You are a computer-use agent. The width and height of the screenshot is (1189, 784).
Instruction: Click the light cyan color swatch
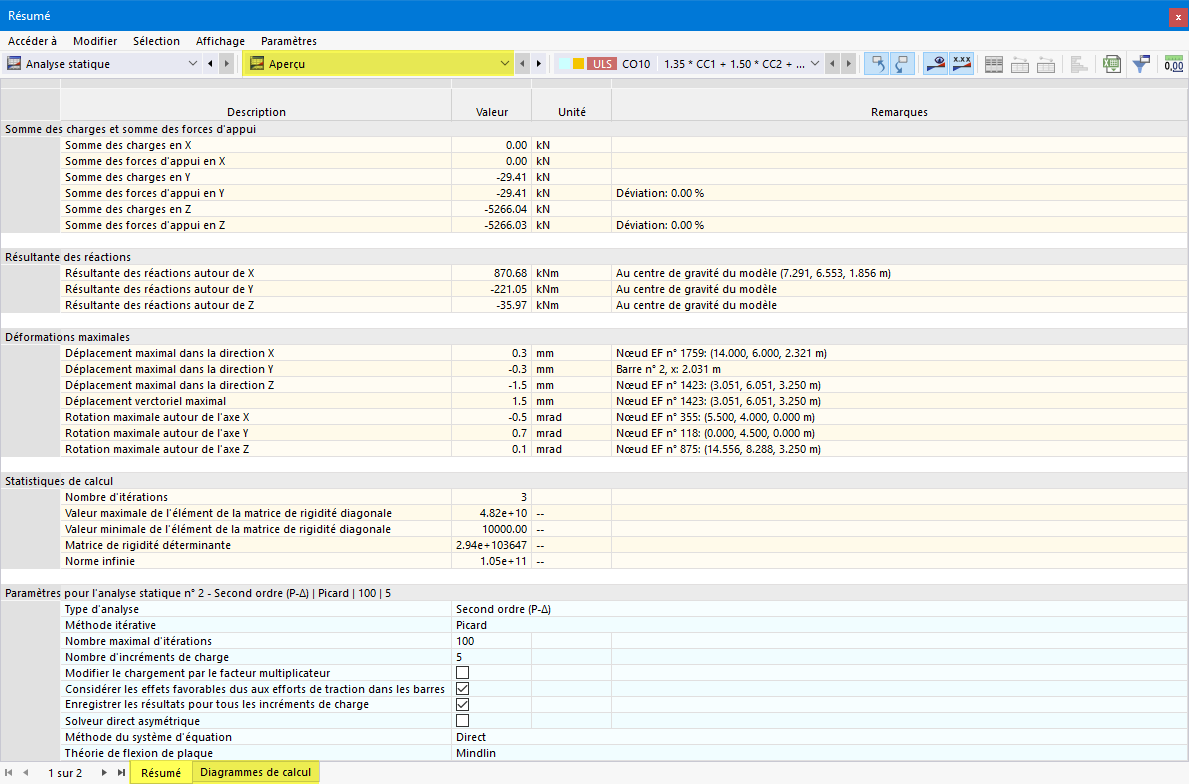click(x=564, y=64)
